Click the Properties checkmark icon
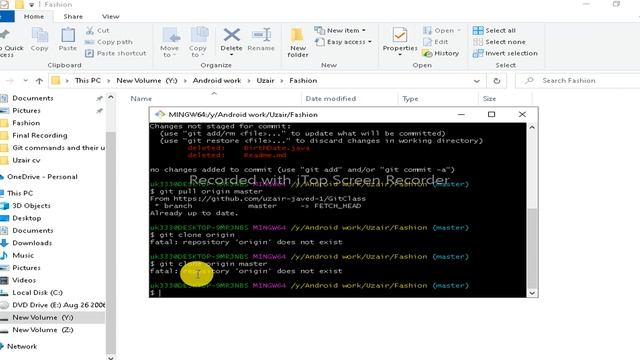Image resolution: width=640 pixels, height=360 pixels. pyautogui.click(x=400, y=35)
